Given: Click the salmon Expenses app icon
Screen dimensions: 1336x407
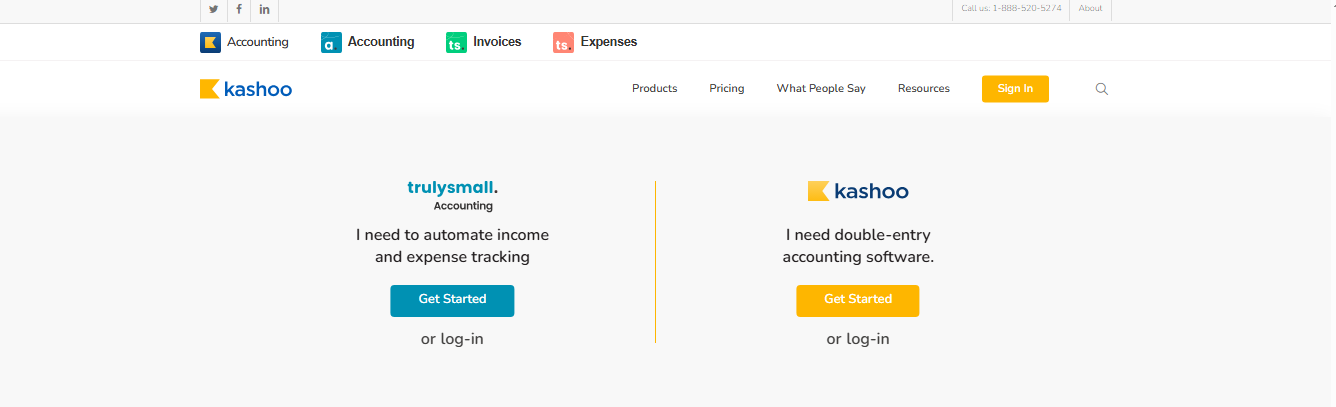Looking at the screenshot, I should click(563, 42).
